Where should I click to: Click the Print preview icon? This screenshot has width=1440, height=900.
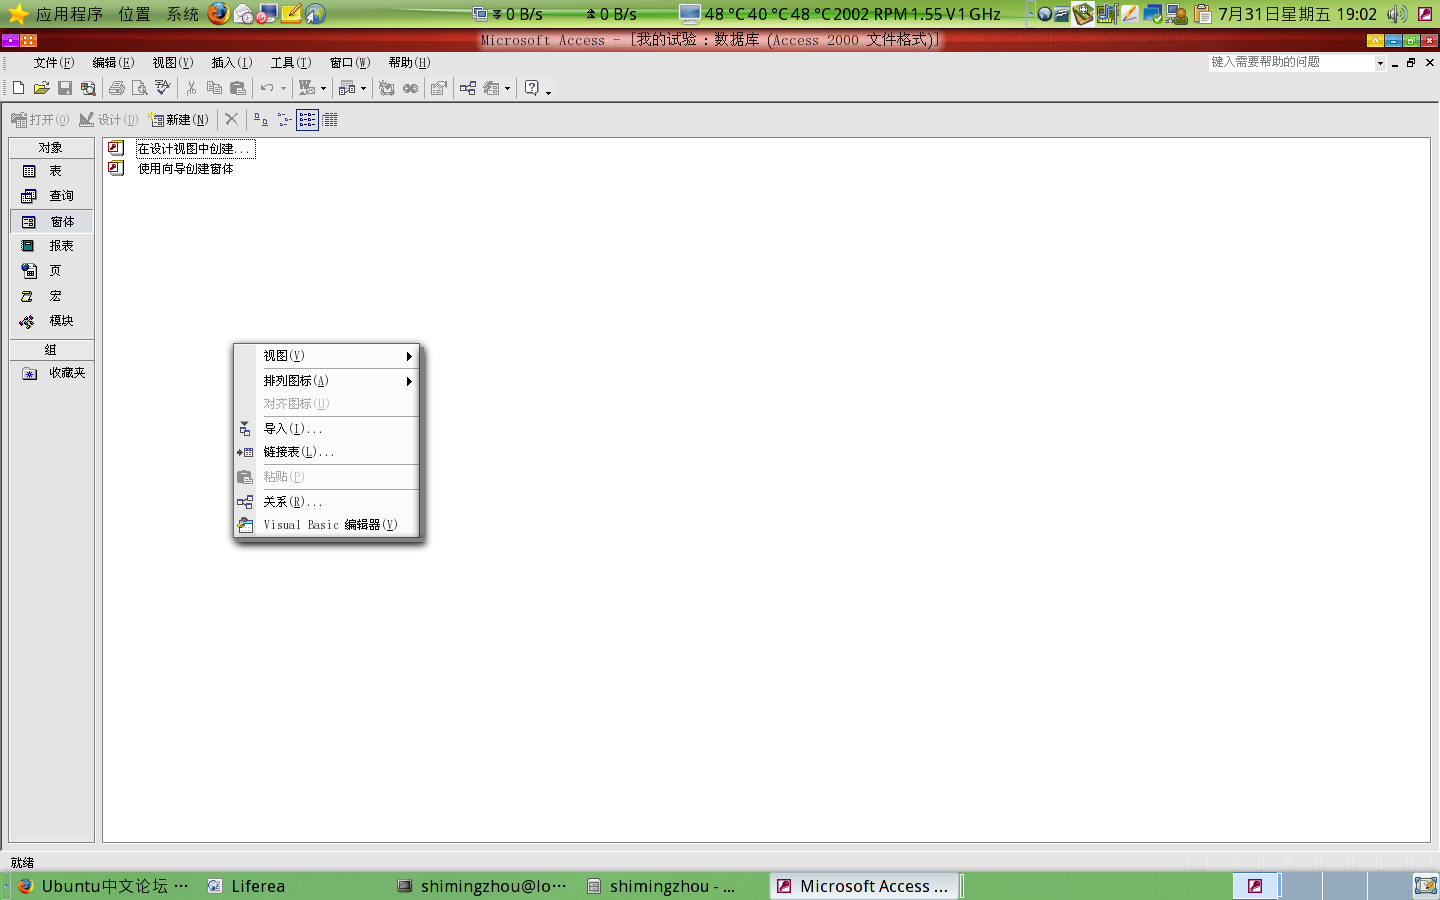click(140, 88)
